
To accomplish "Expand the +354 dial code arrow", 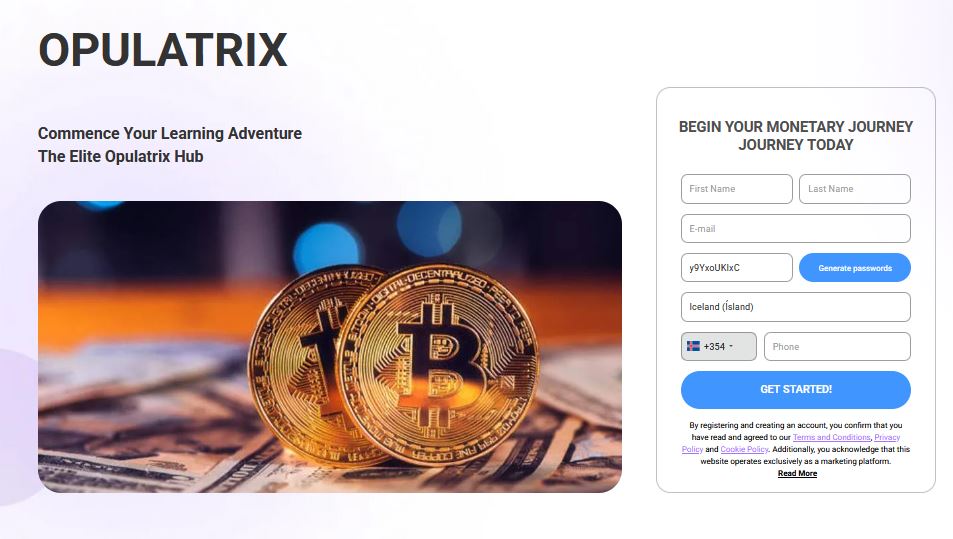I will pyautogui.click(x=731, y=346).
